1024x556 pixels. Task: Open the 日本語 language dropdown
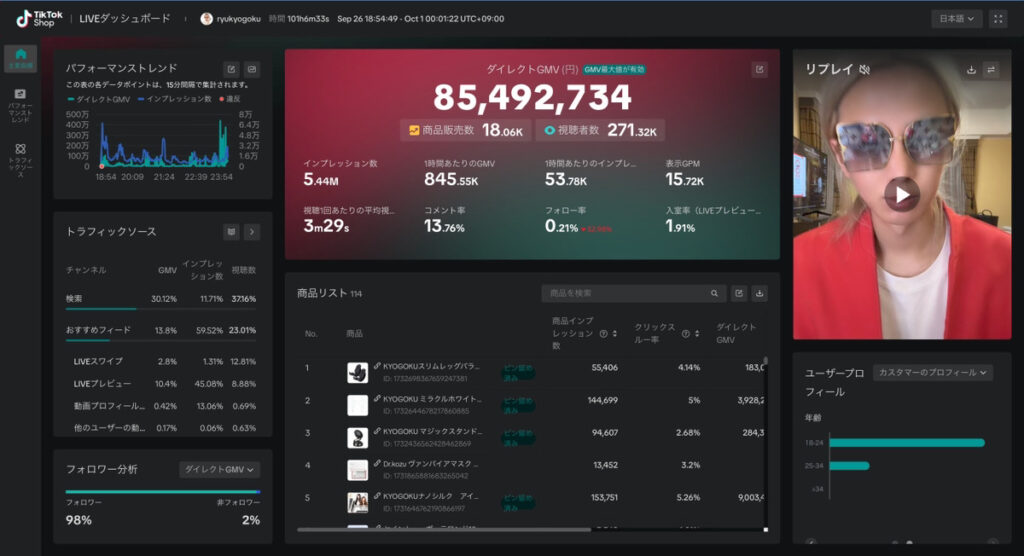click(x=957, y=19)
